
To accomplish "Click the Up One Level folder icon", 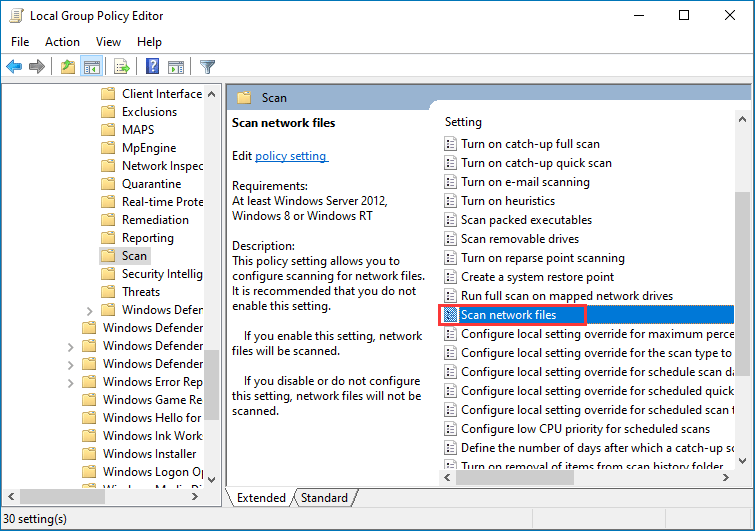I will pyautogui.click(x=67, y=67).
